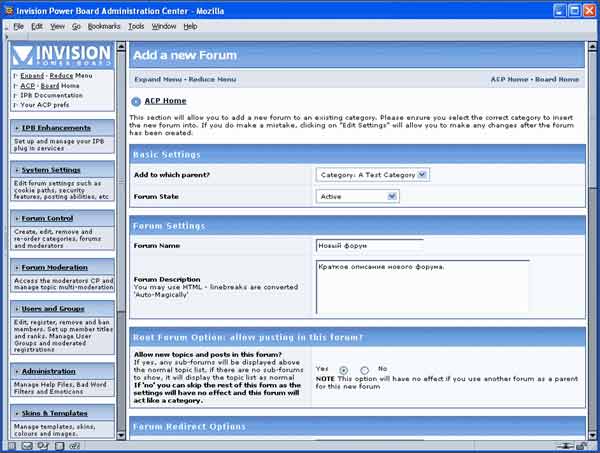Click sidebar scrollbar up arrow

coord(121,47)
